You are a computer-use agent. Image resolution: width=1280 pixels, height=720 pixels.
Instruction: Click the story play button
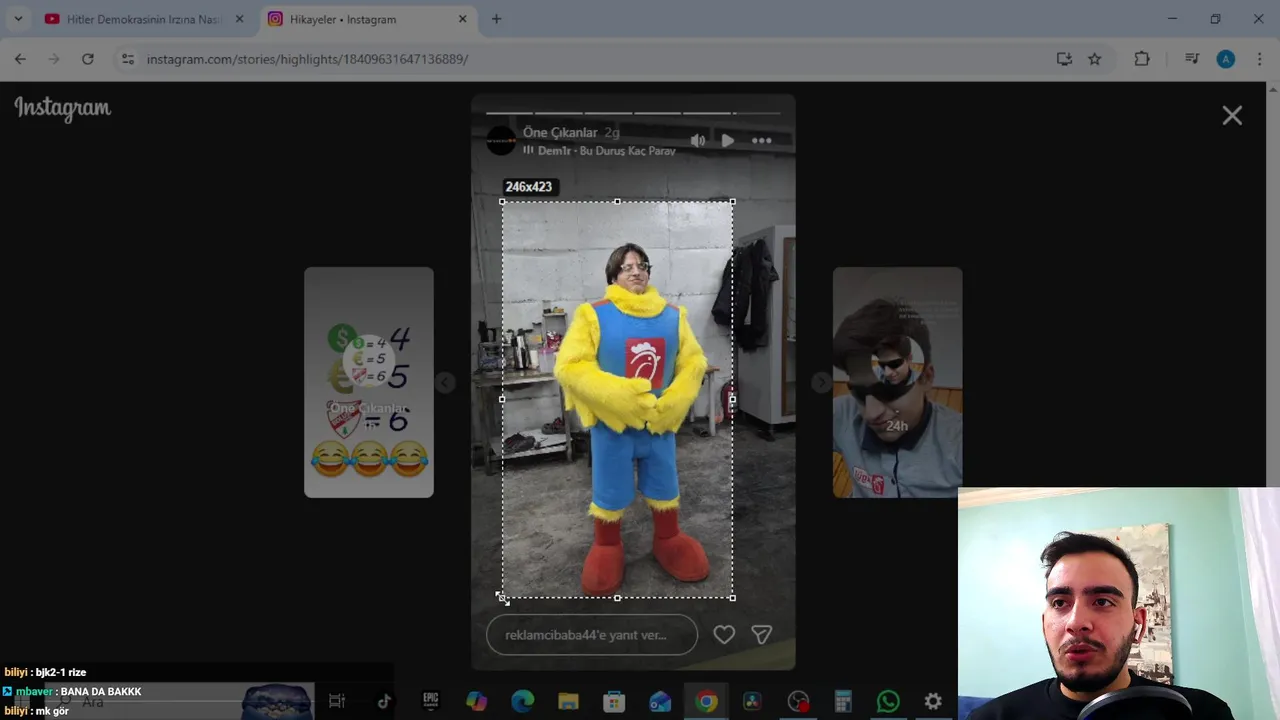tap(728, 141)
